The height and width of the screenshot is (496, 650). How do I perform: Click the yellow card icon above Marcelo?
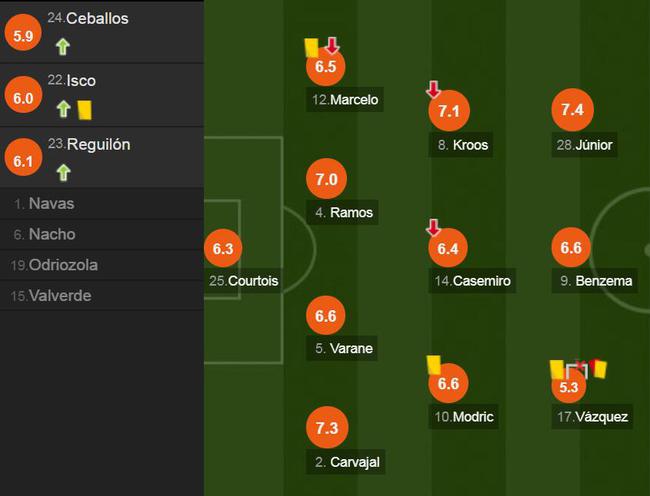coord(311,48)
